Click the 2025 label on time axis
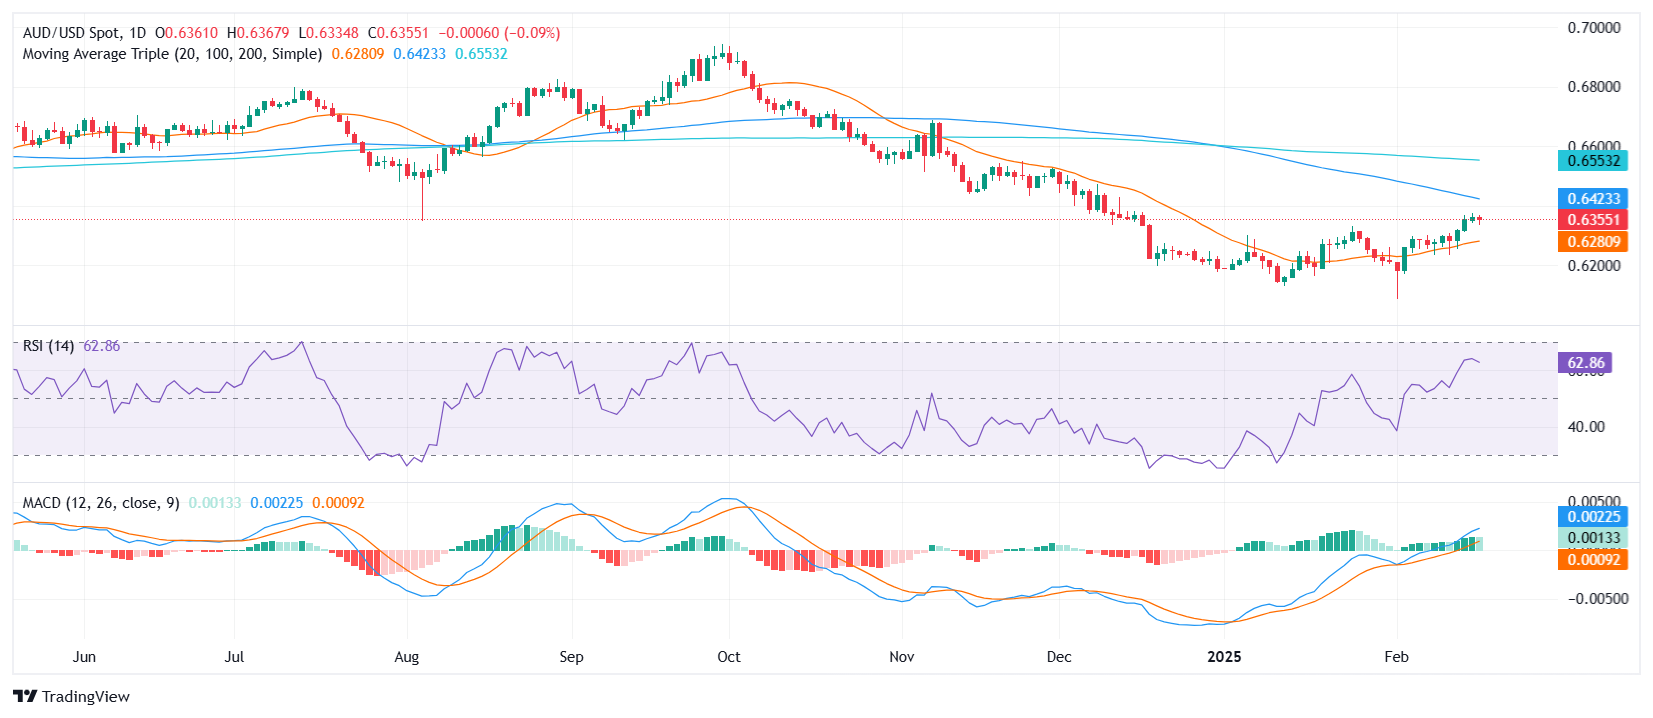The width and height of the screenshot is (1653, 718). click(x=1224, y=657)
